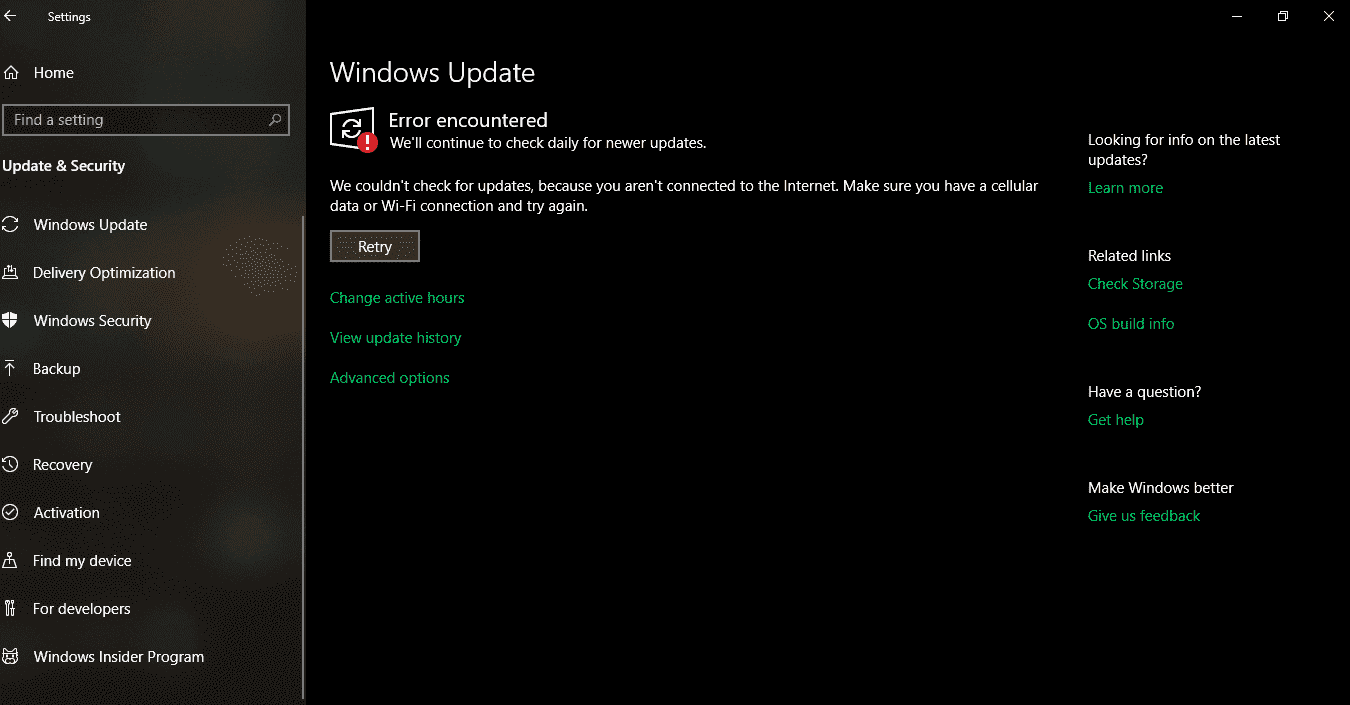
Task: Open Change active hours link
Action: click(x=397, y=298)
